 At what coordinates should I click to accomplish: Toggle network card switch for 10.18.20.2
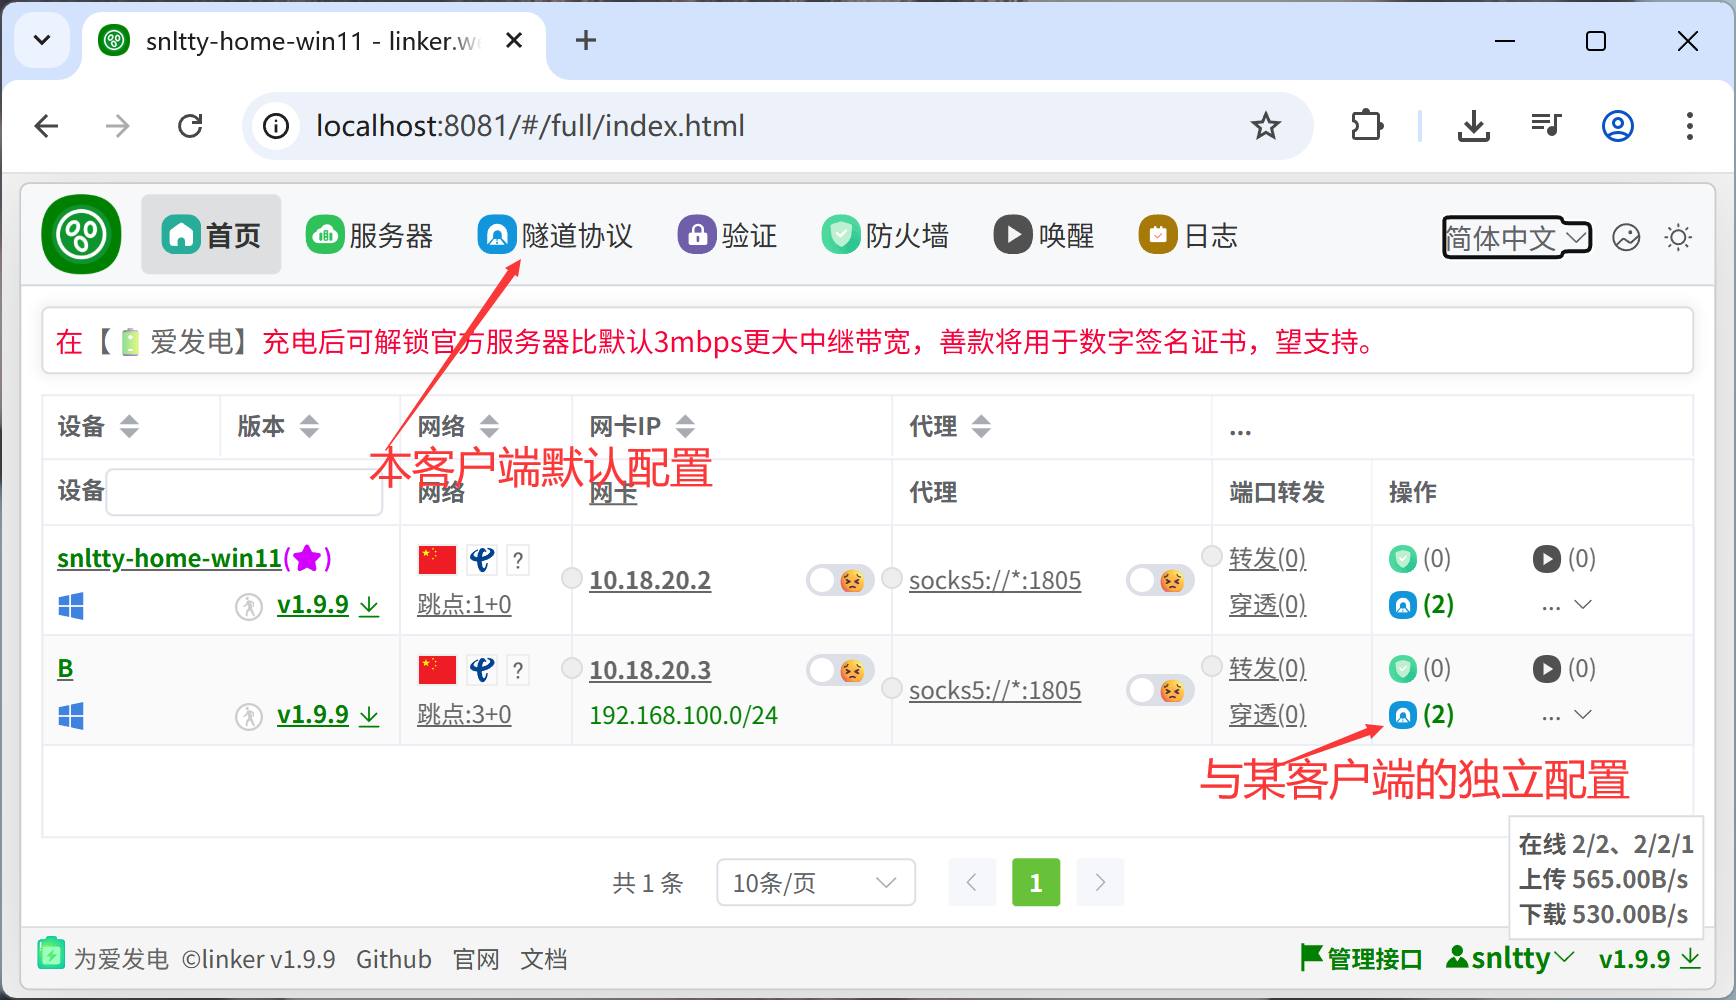pos(839,580)
